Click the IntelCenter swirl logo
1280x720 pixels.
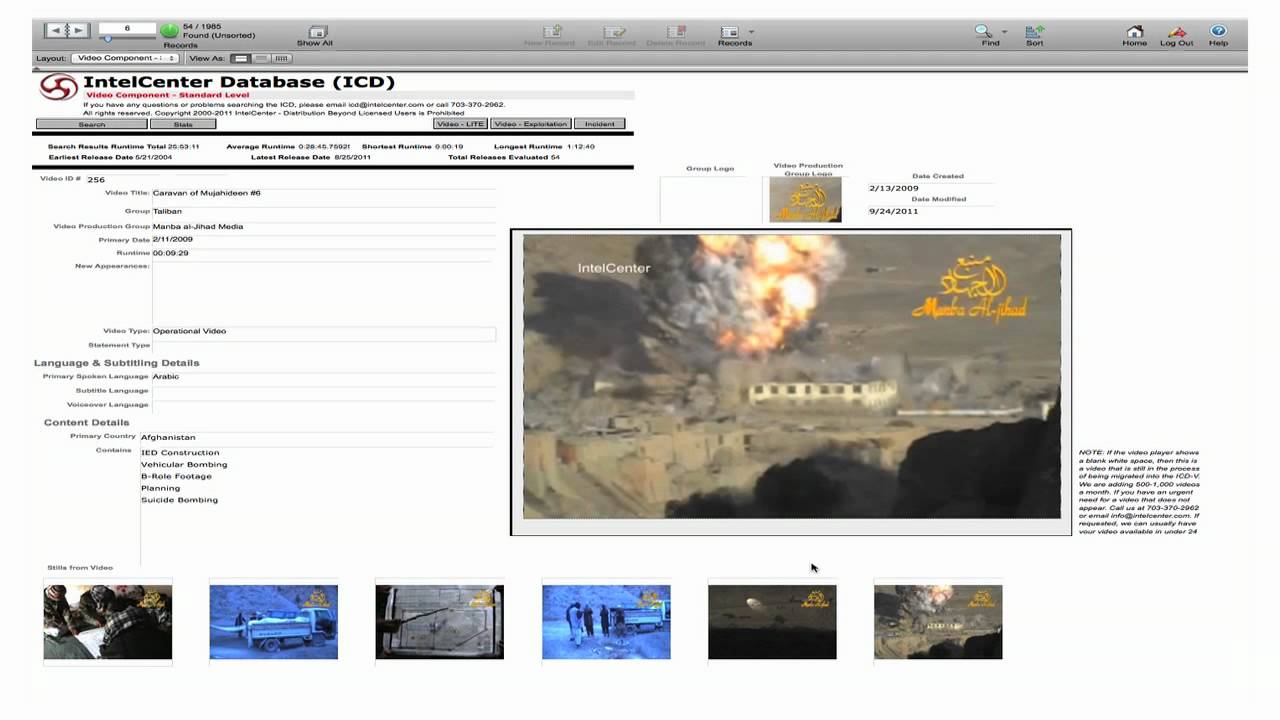58,87
